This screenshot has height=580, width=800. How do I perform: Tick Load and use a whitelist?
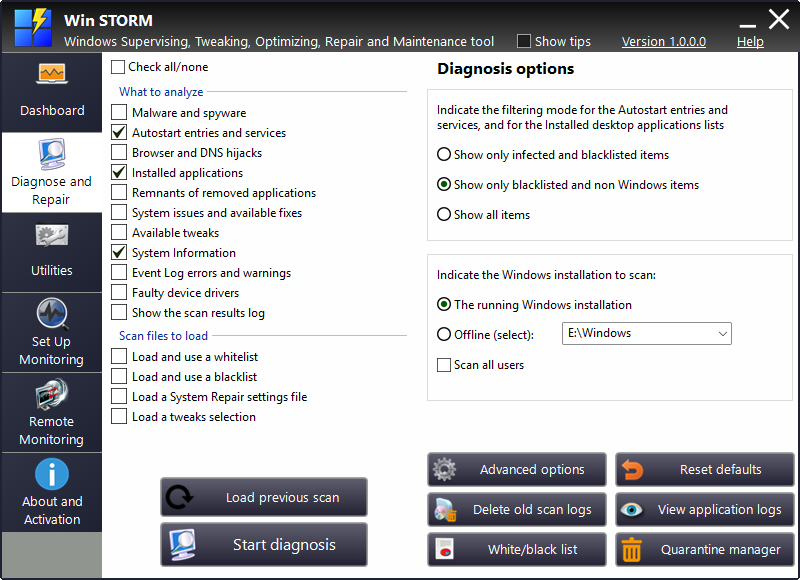[119, 356]
